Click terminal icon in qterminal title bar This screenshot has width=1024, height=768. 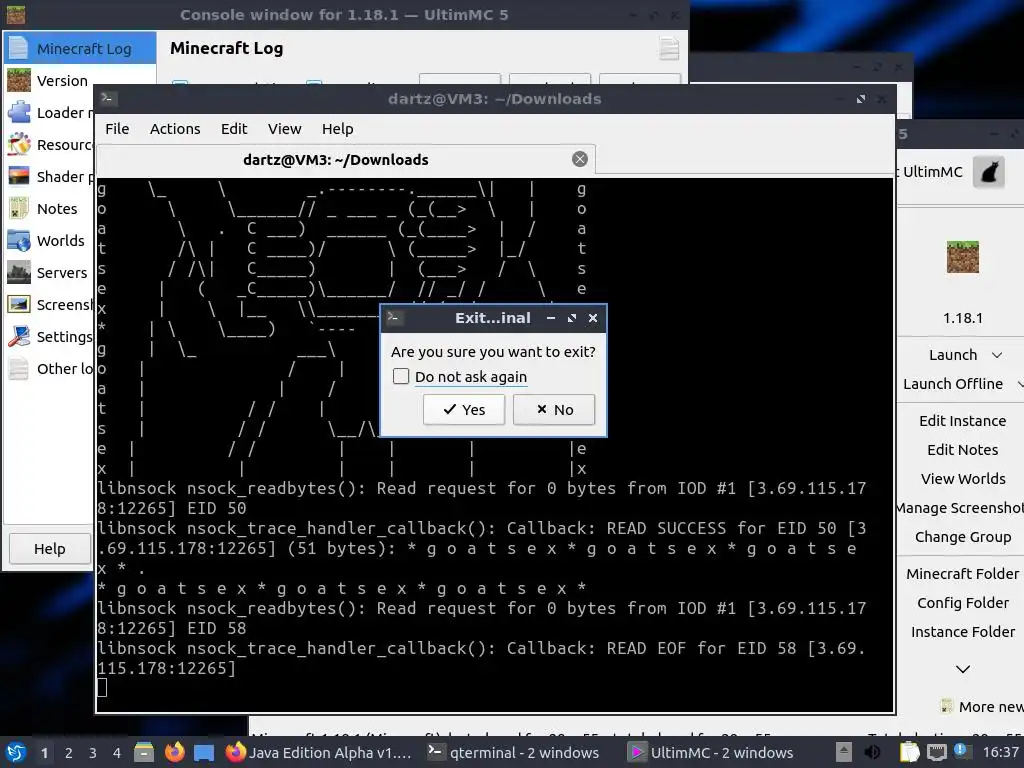tap(108, 99)
